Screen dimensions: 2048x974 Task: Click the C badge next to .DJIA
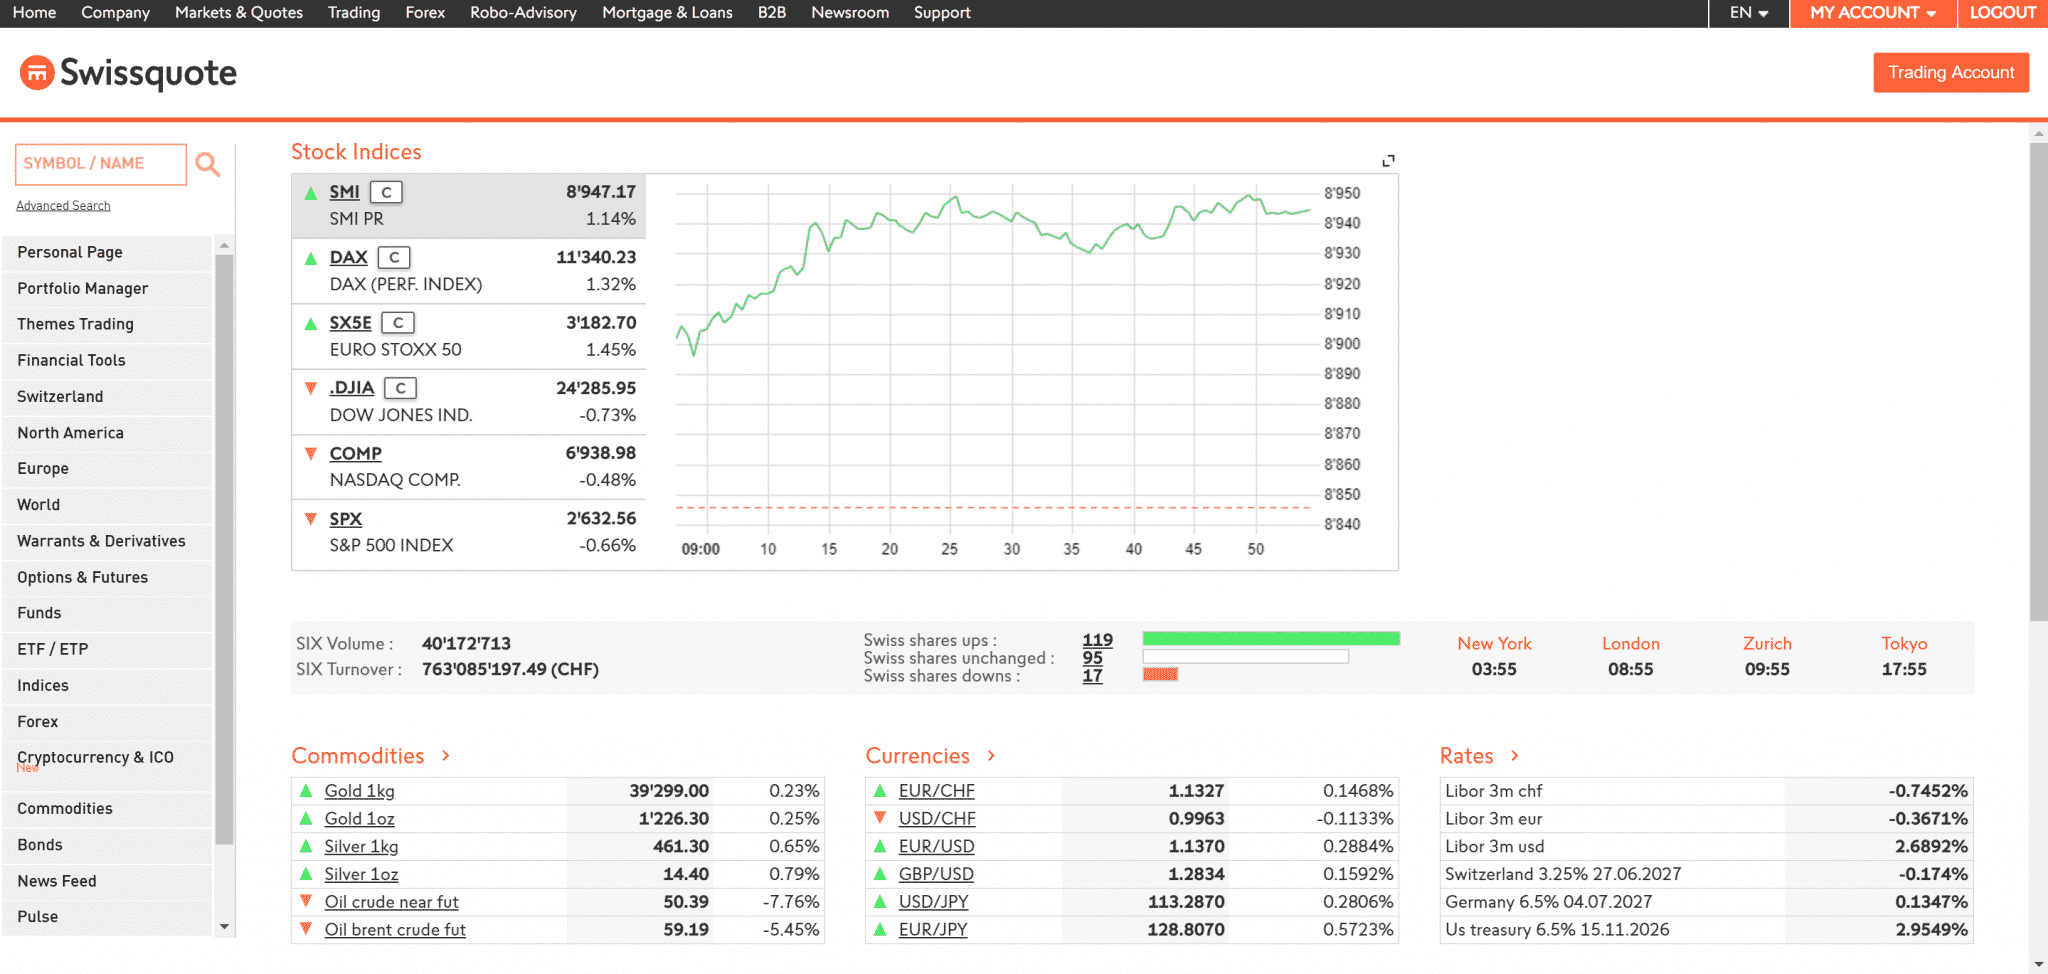tap(401, 388)
